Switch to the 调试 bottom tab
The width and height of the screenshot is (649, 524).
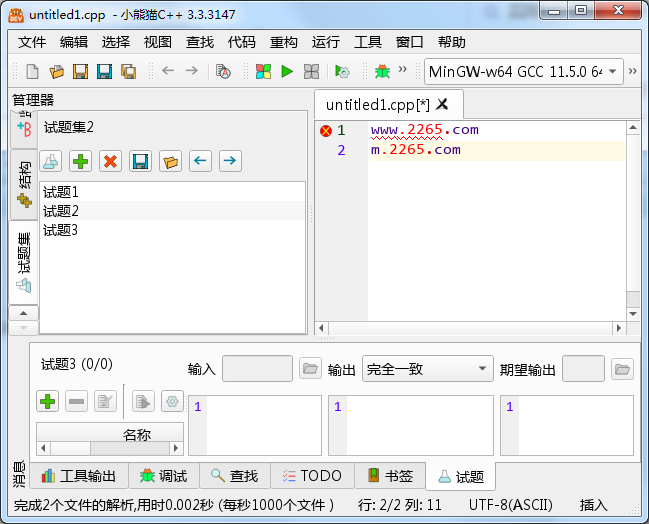pos(163,476)
